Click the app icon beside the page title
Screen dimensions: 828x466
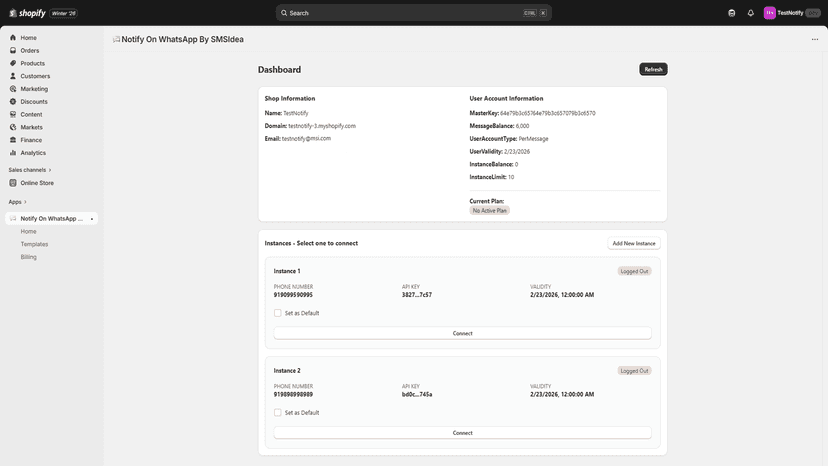116,40
